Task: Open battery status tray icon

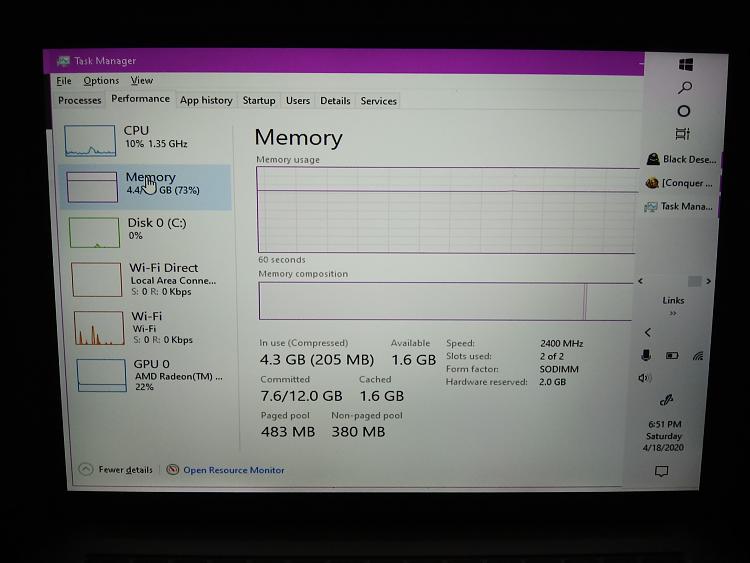Action: click(672, 355)
